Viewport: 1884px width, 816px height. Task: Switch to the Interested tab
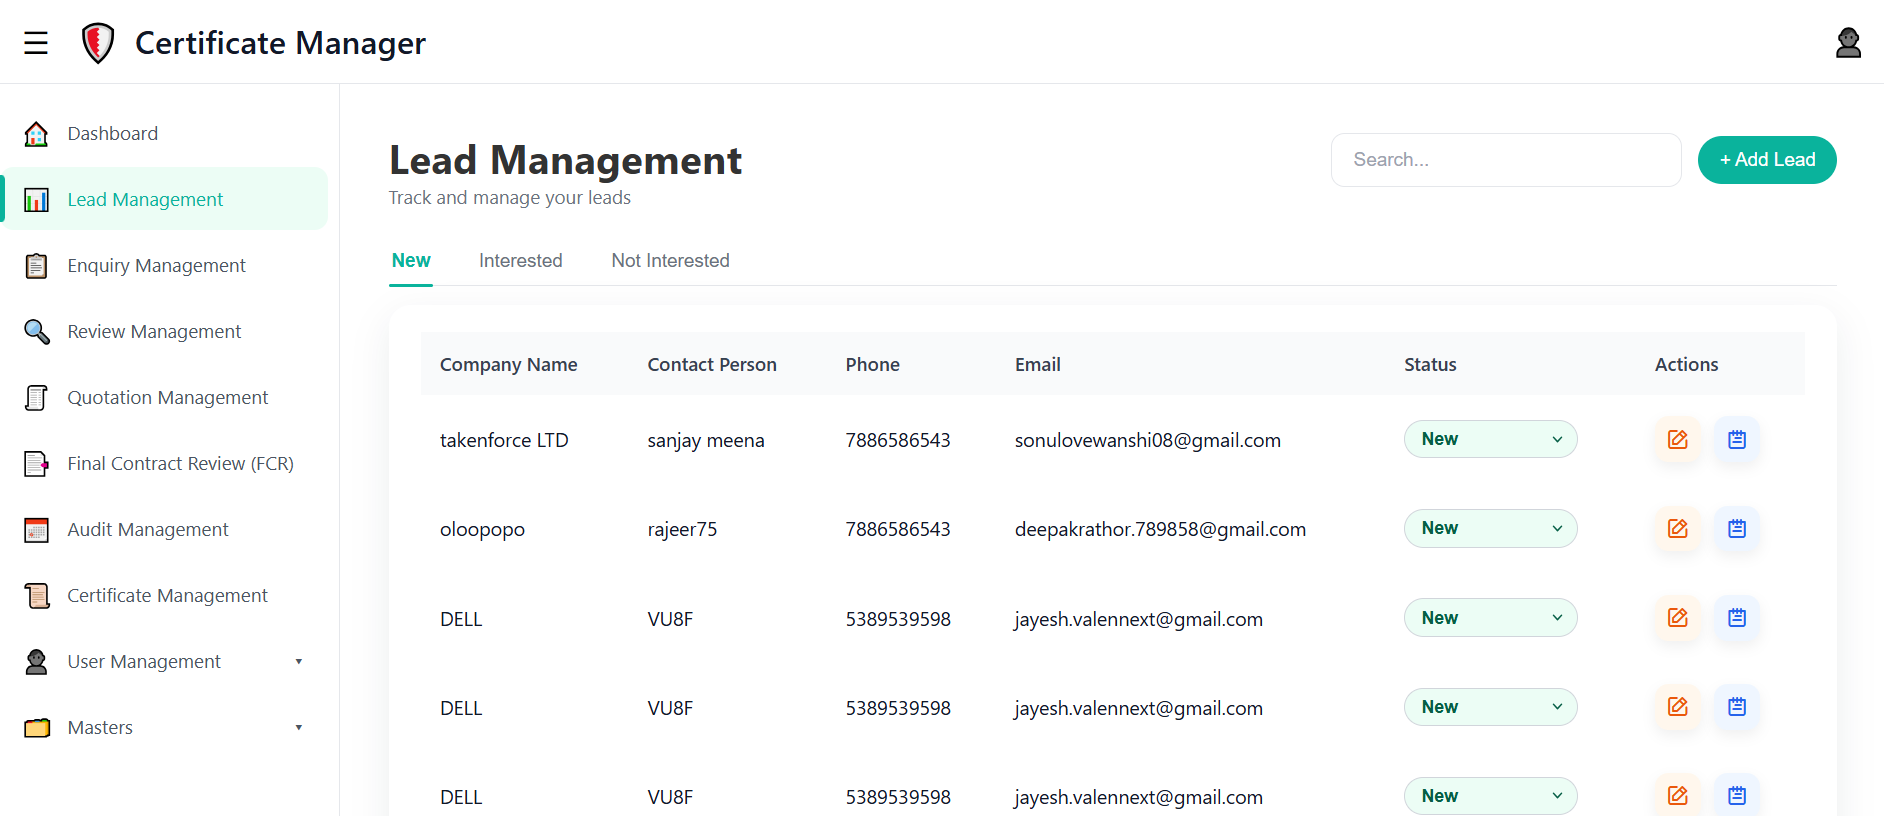520,261
